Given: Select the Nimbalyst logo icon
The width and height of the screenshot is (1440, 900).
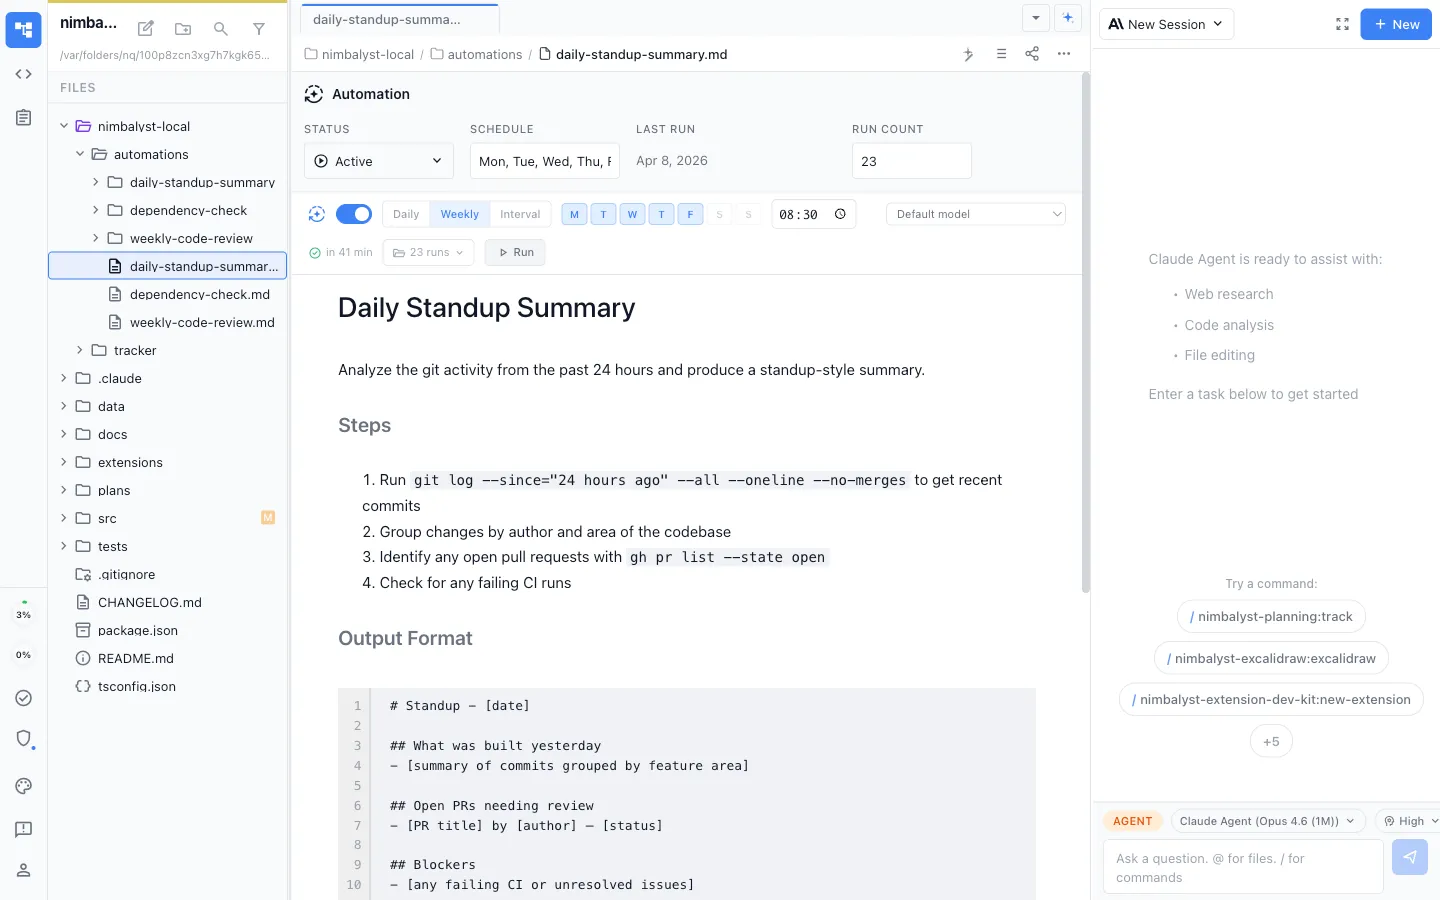Looking at the screenshot, I should (x=23, y=29).
